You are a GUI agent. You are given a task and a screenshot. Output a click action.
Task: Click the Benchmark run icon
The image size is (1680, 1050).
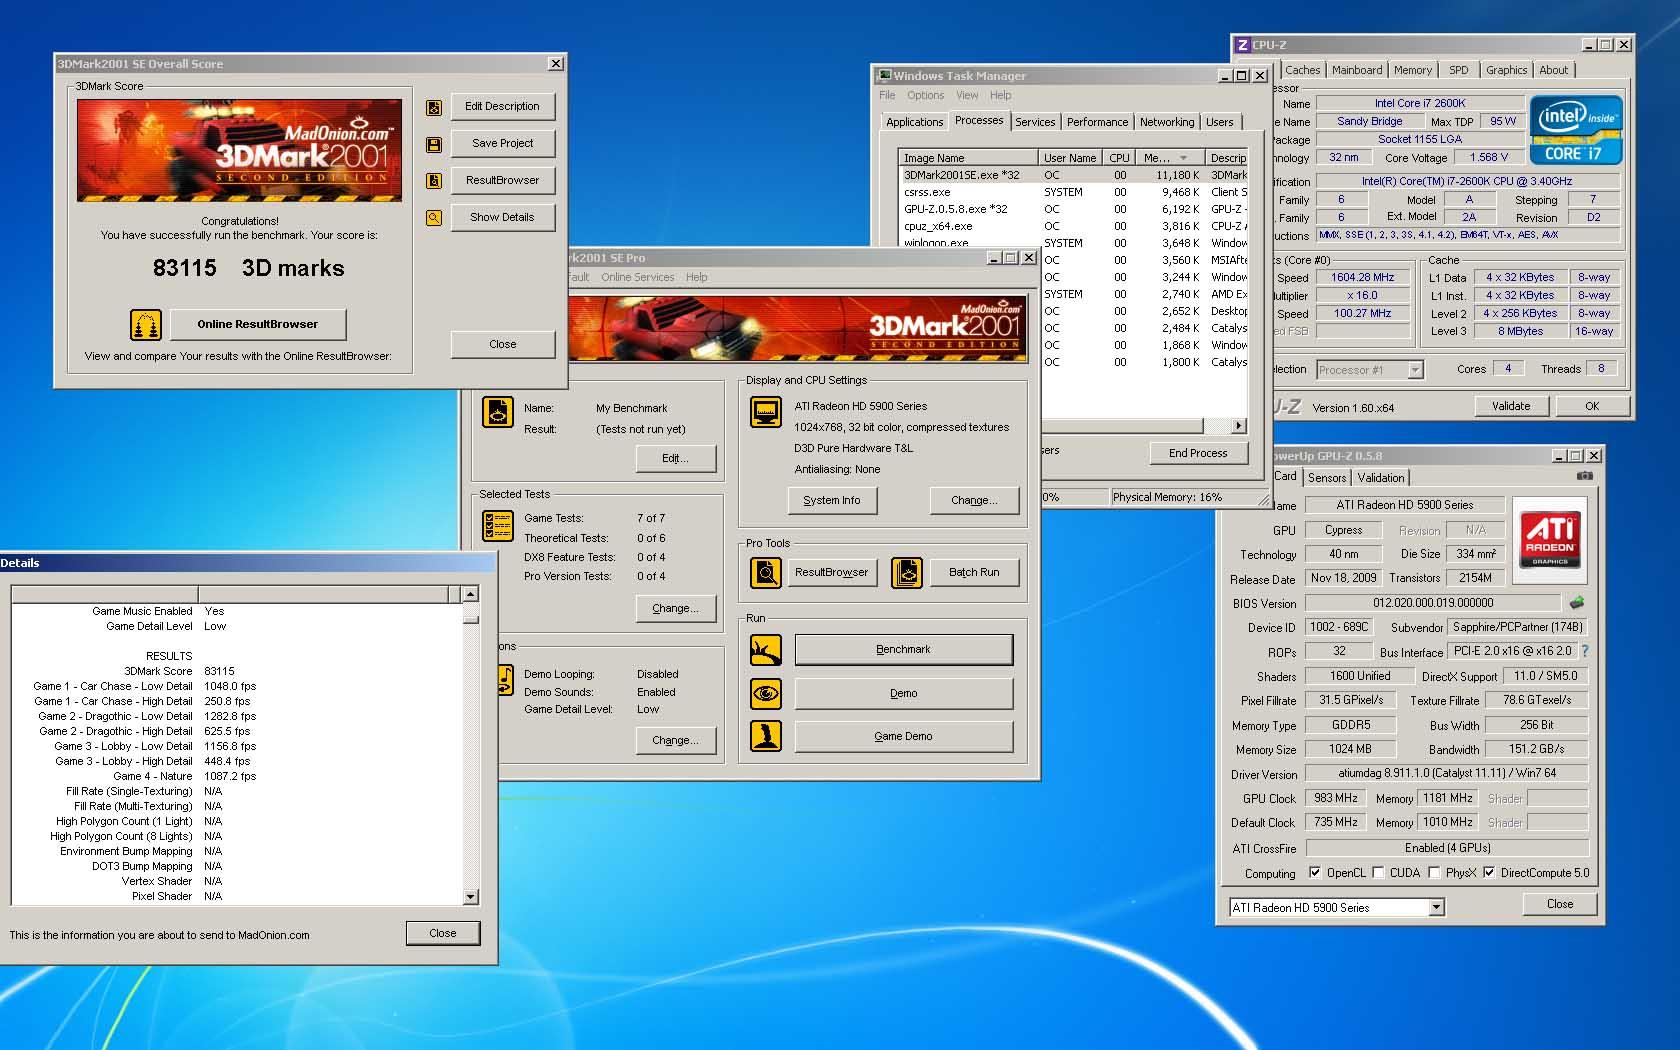point(766,650)
